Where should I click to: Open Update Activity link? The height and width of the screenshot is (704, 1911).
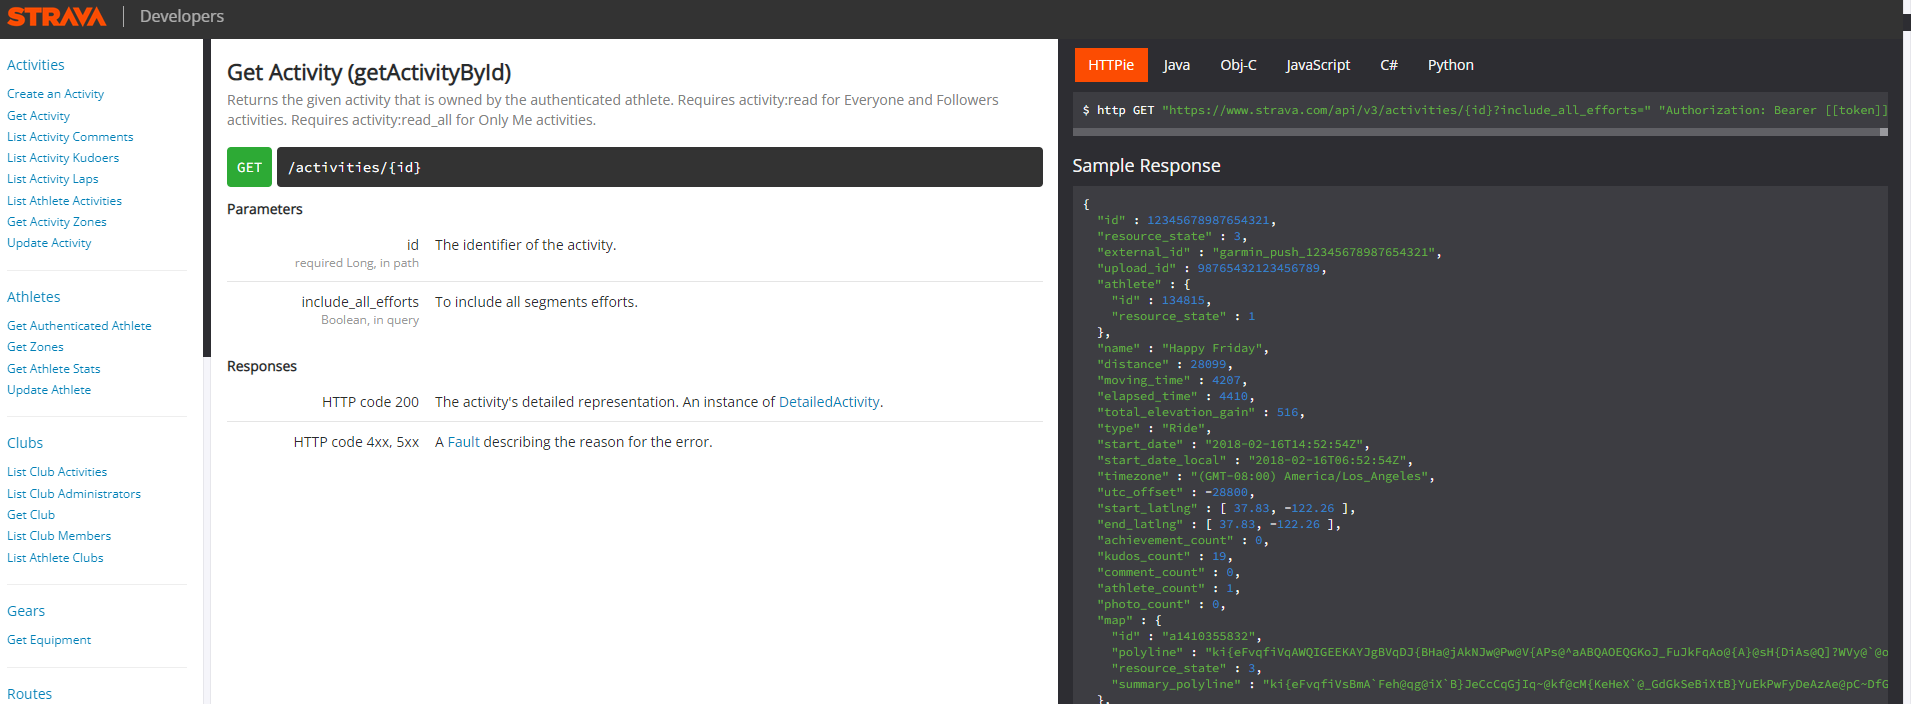(49, 243)
